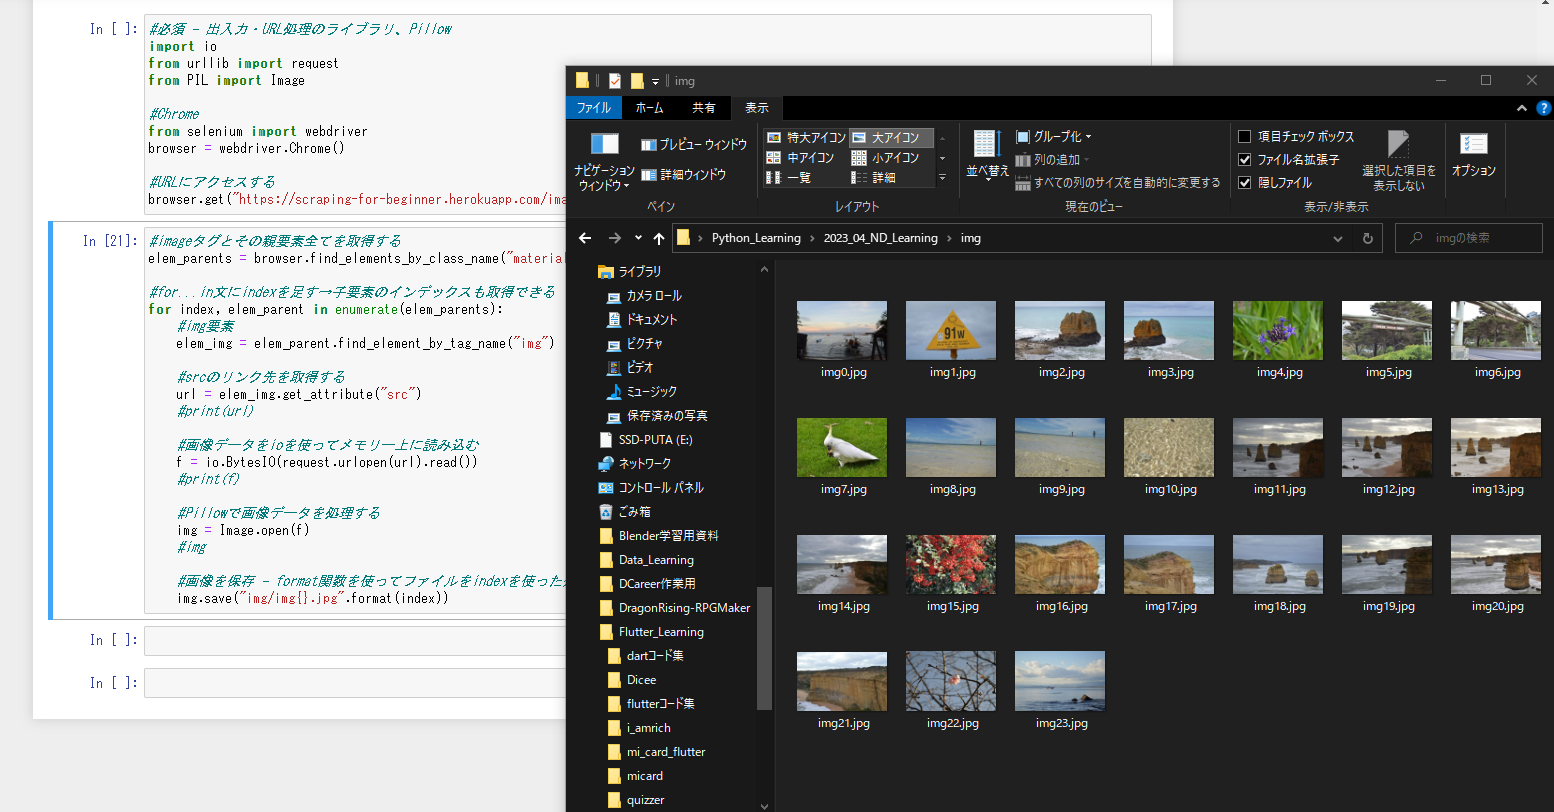Go back in Explorer navigation

[585, 238]
